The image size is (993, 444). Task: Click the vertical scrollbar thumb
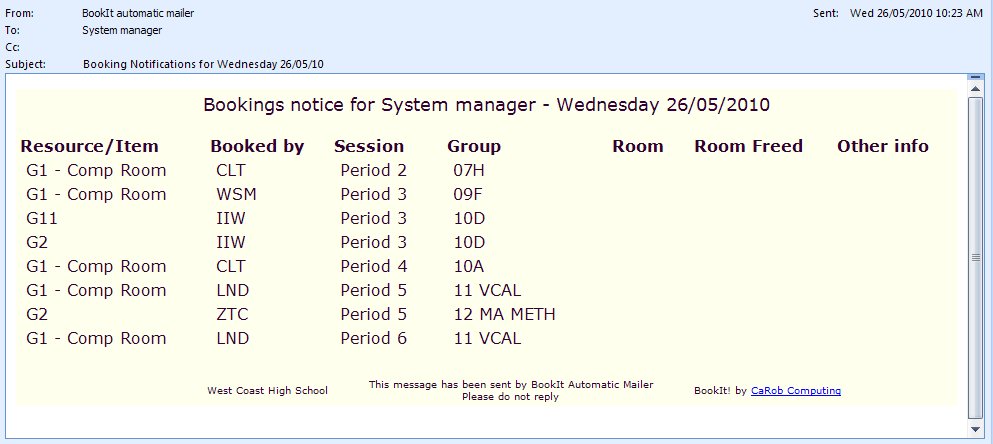click(976, 256)
